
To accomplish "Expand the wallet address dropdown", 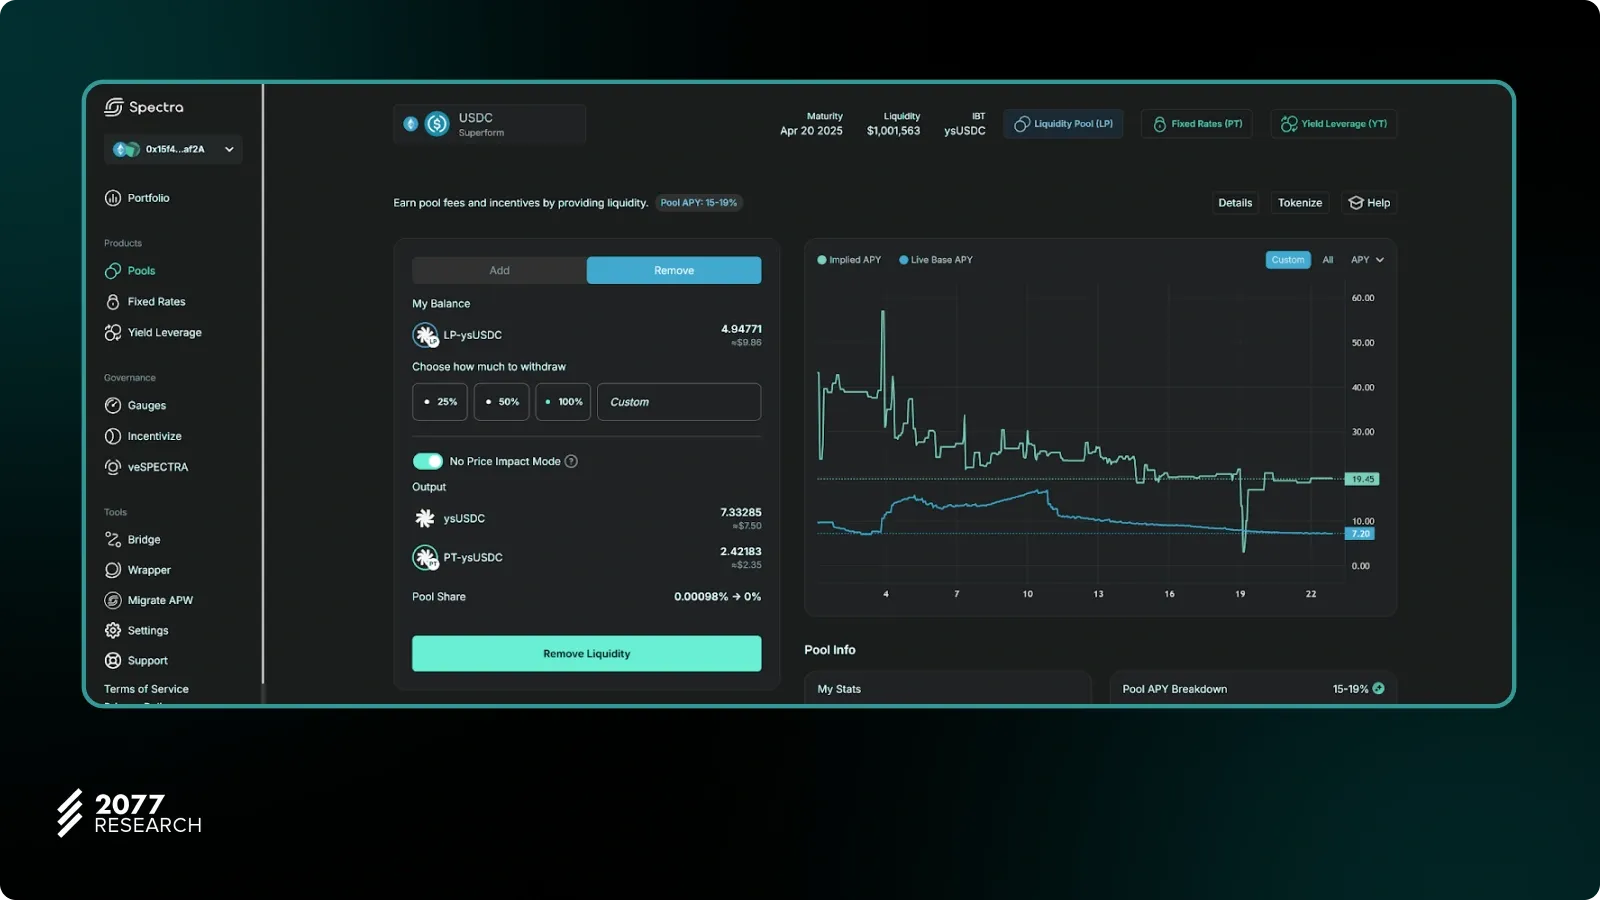I will coord(229,150).
